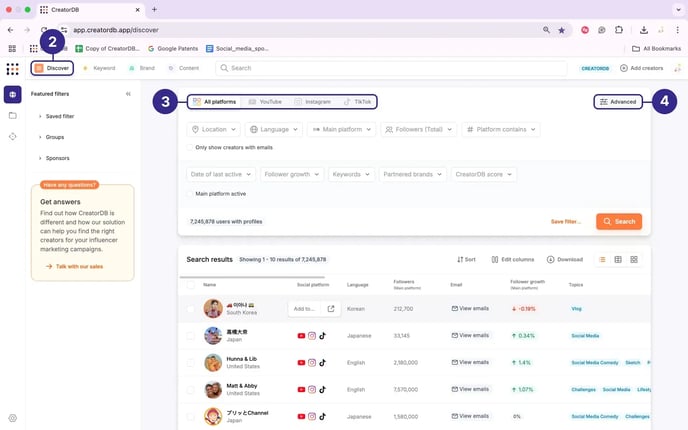This screenshot has height=430, width=688.
Task: Click the icon to the right of Add creators
Action: pyautogui.click(x=677, y=68)
